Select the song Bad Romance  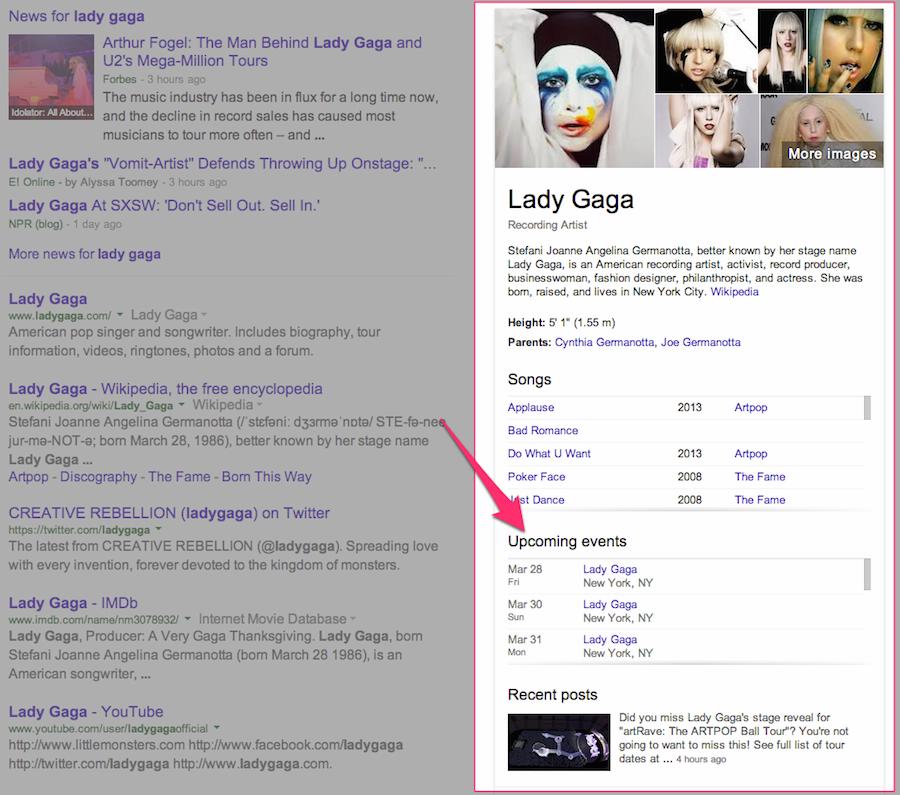coord(543,430)
